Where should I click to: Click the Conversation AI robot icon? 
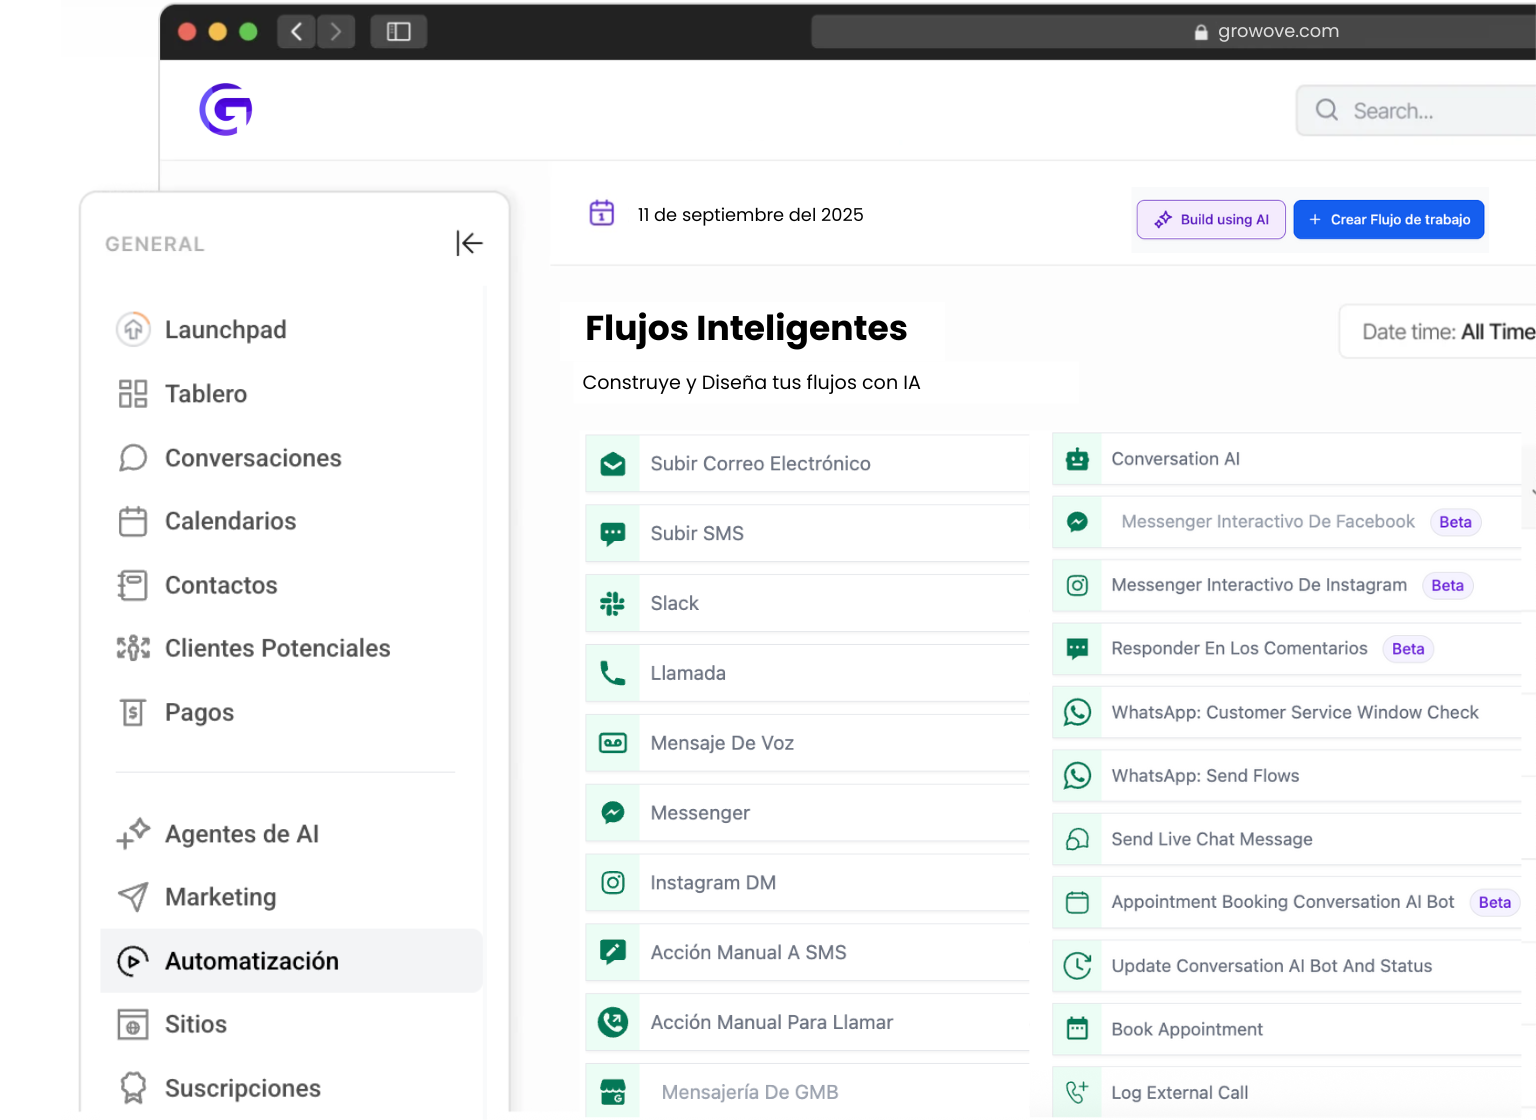(1077, 459)
